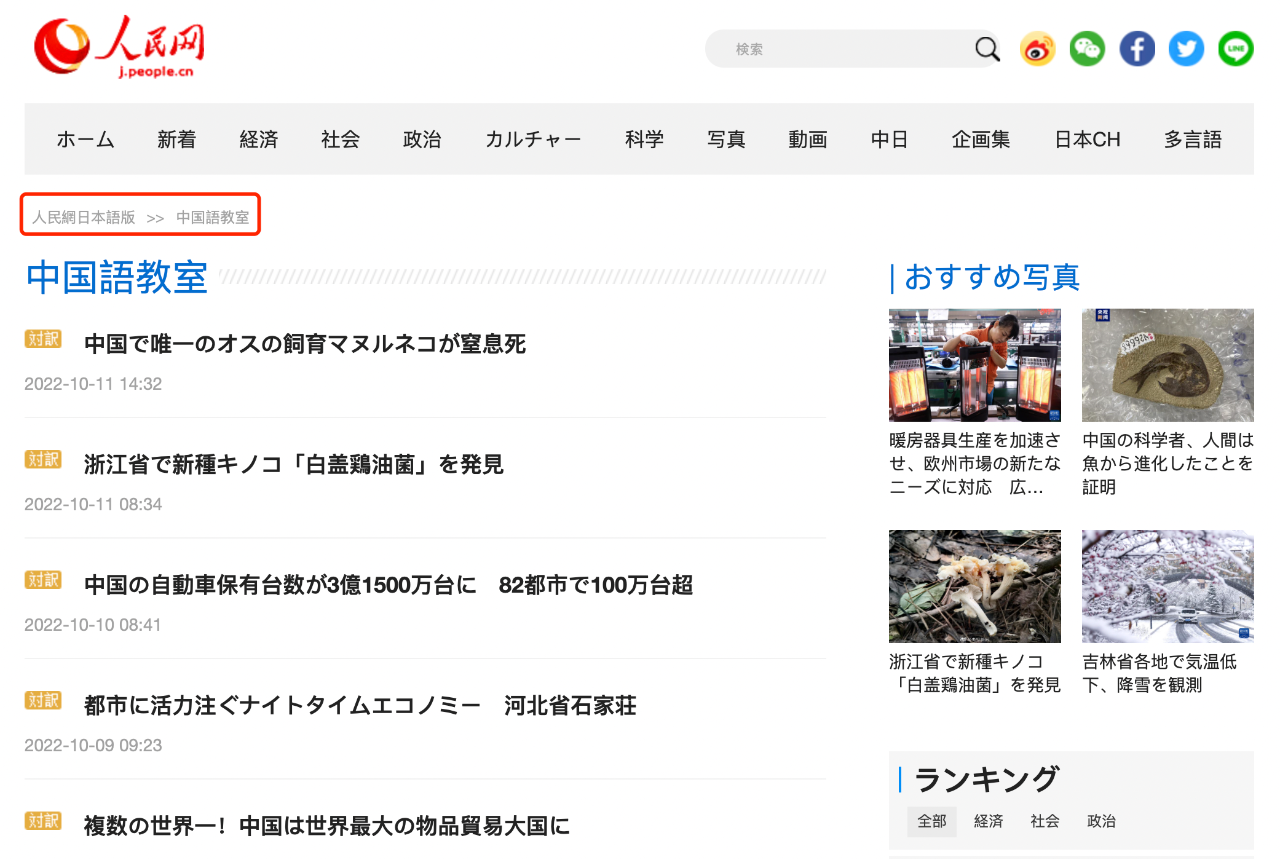
Task: Open 中日 navigation item
Action: click(889, 140)
